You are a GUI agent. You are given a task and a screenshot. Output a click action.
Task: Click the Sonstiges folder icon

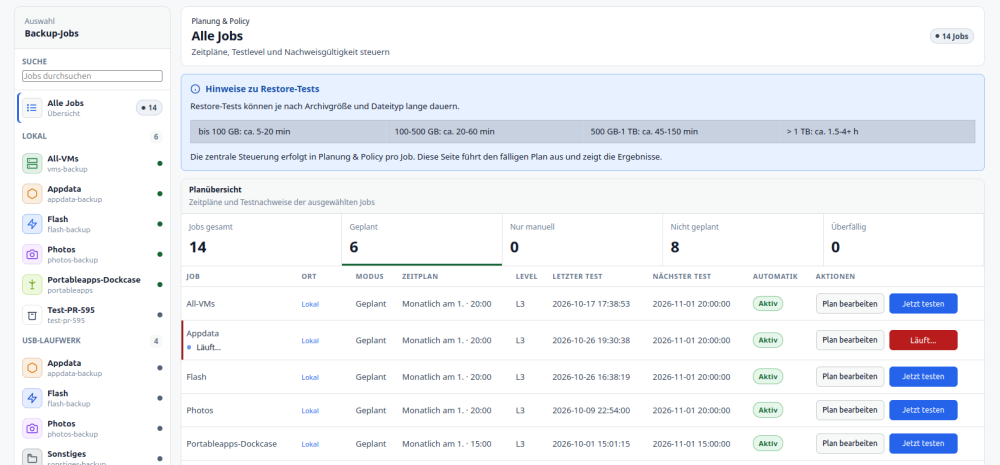[x=32, y=458]
